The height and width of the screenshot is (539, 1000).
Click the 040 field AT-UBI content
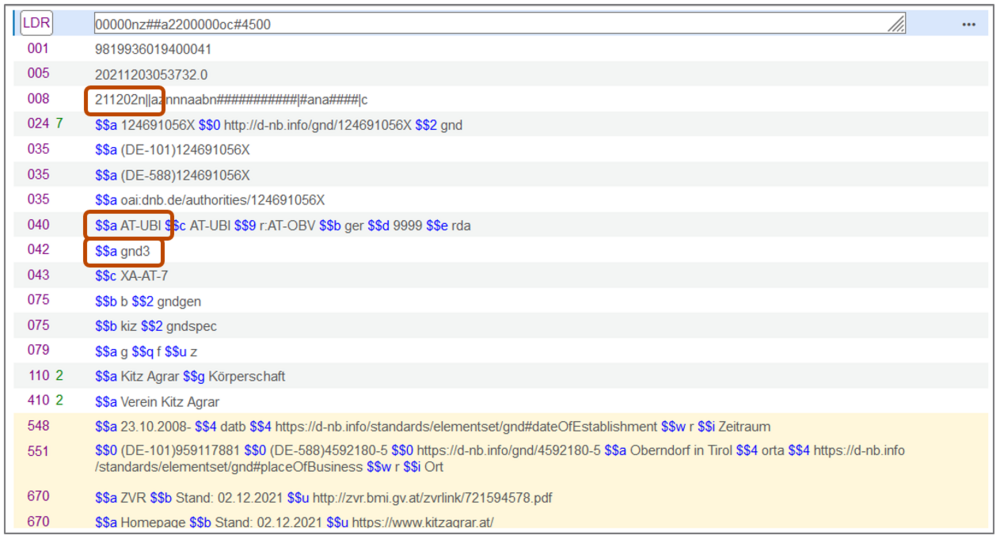point(283,226)
